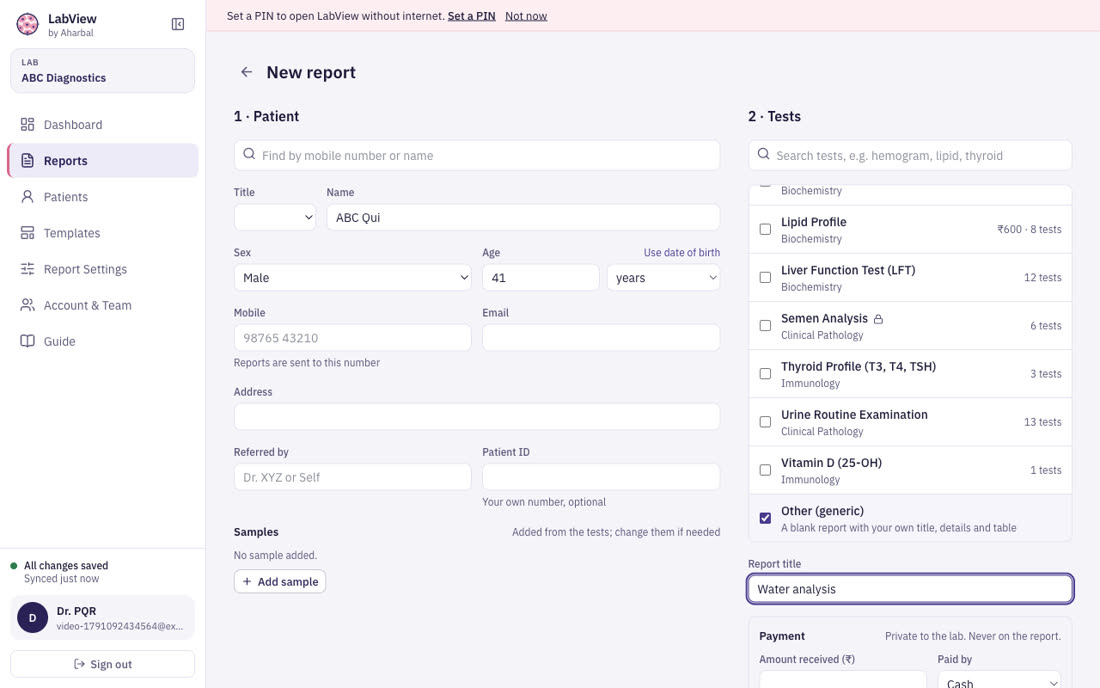Open the Paid by dropdown showing Cash

999,680
